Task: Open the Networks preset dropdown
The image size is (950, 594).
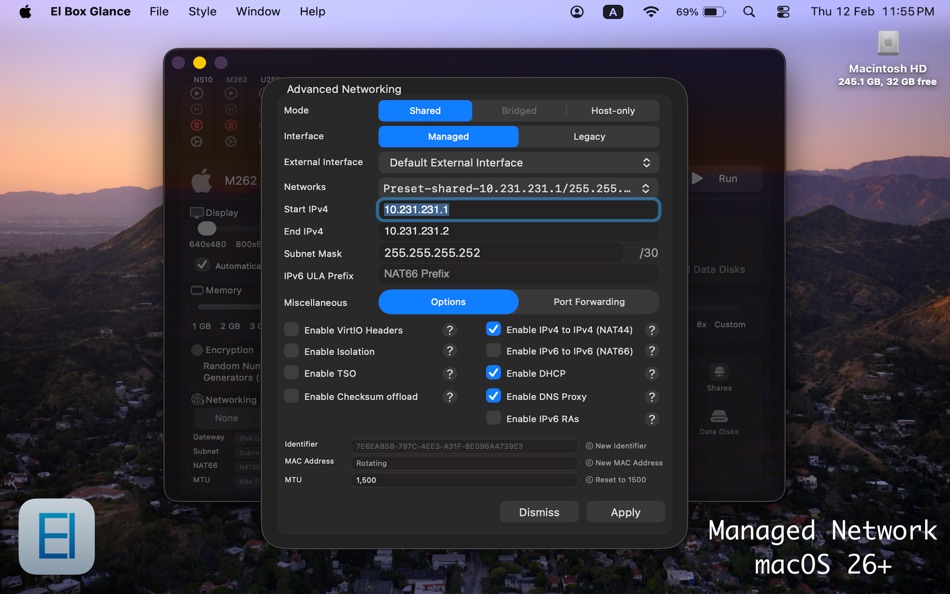Action: [518, 186]
